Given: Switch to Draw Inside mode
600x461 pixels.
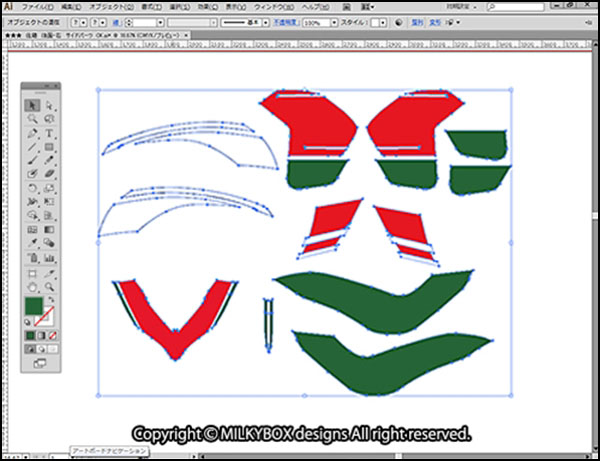Looking at the screenshot, I should (52, 349).
